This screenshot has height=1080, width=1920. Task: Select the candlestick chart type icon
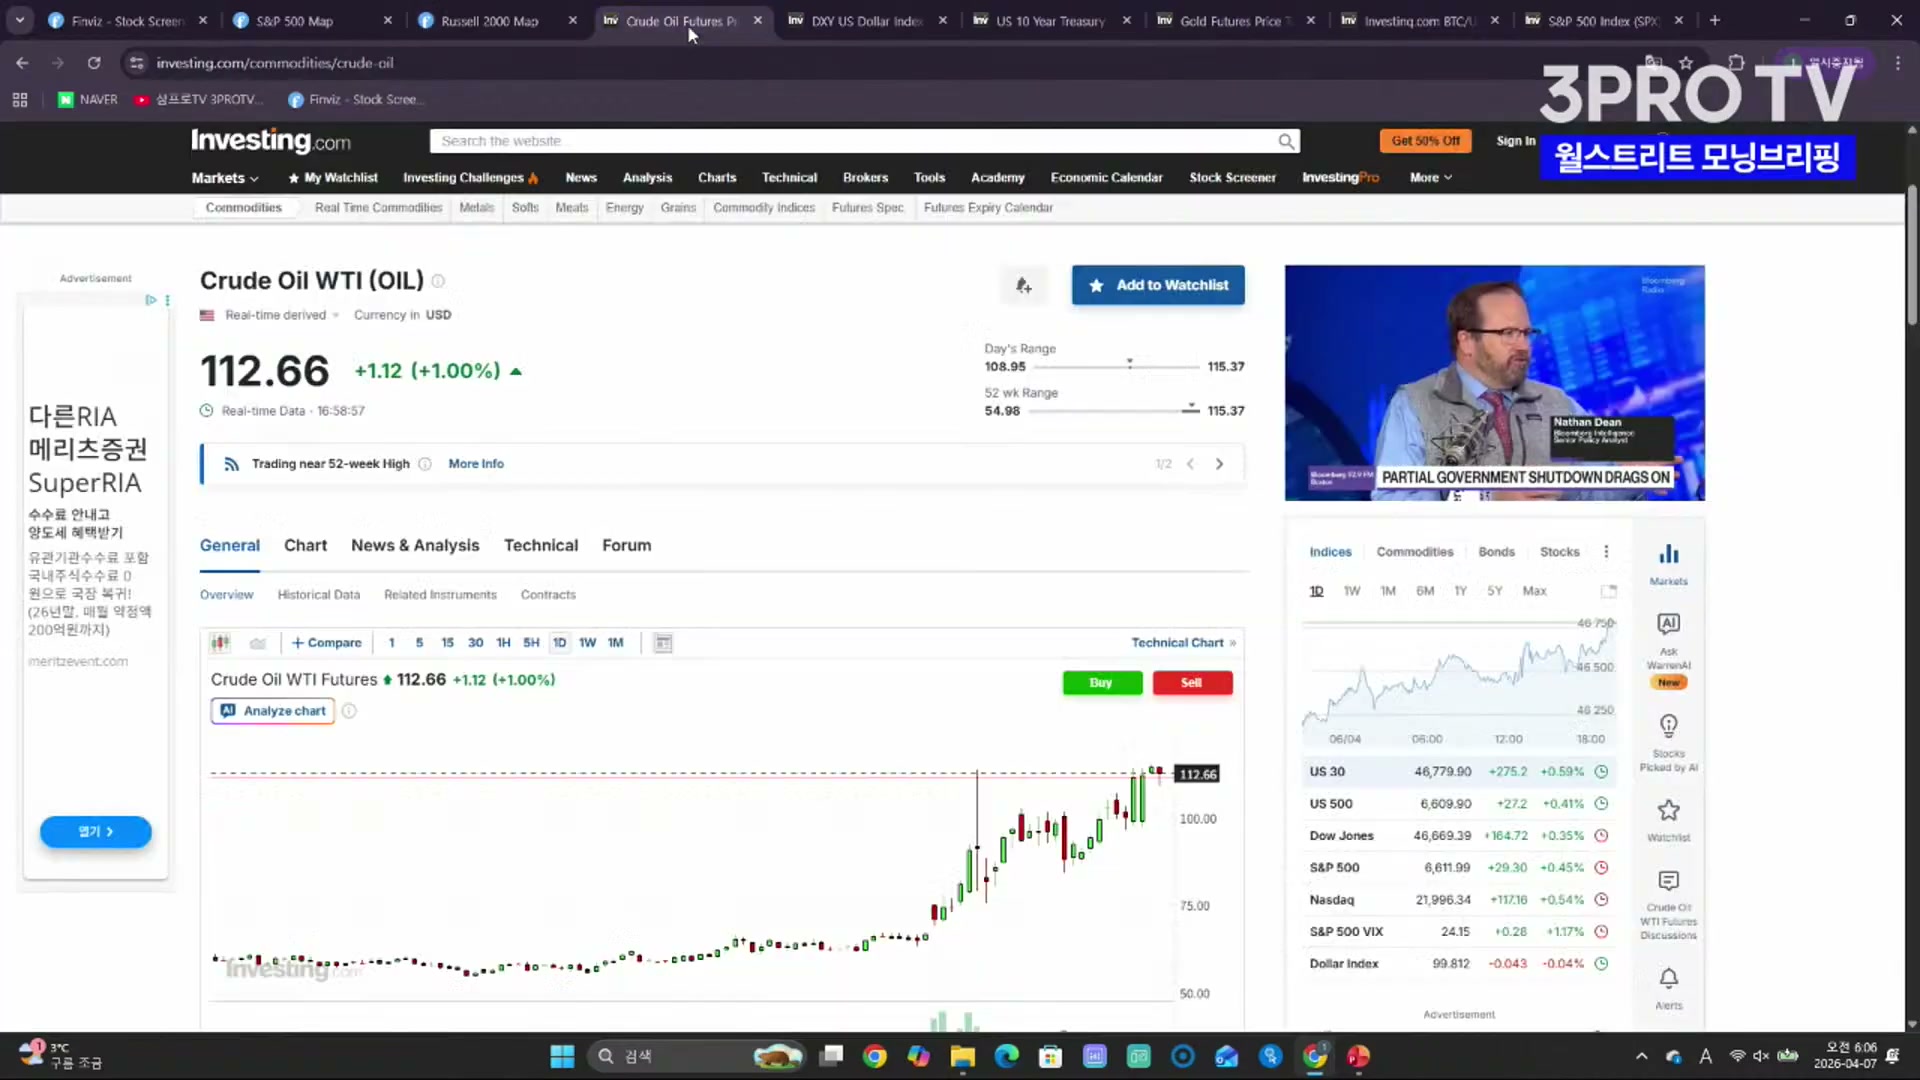[x=220, y=643]
